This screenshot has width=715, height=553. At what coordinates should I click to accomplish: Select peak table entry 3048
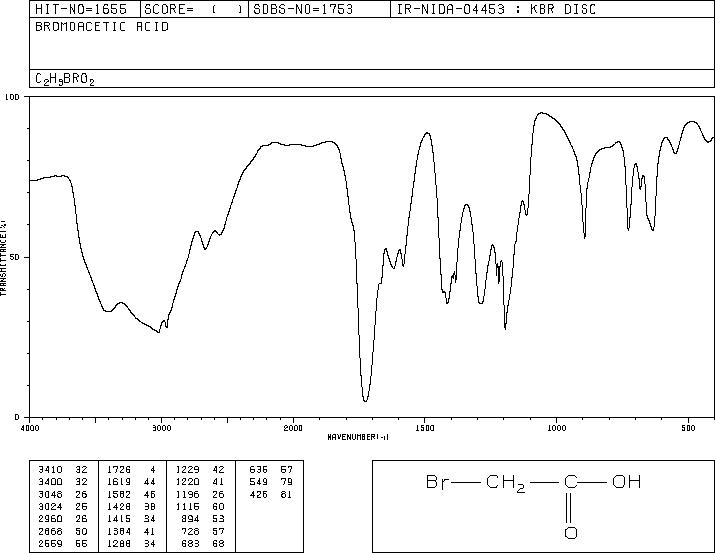coord(50,494)
